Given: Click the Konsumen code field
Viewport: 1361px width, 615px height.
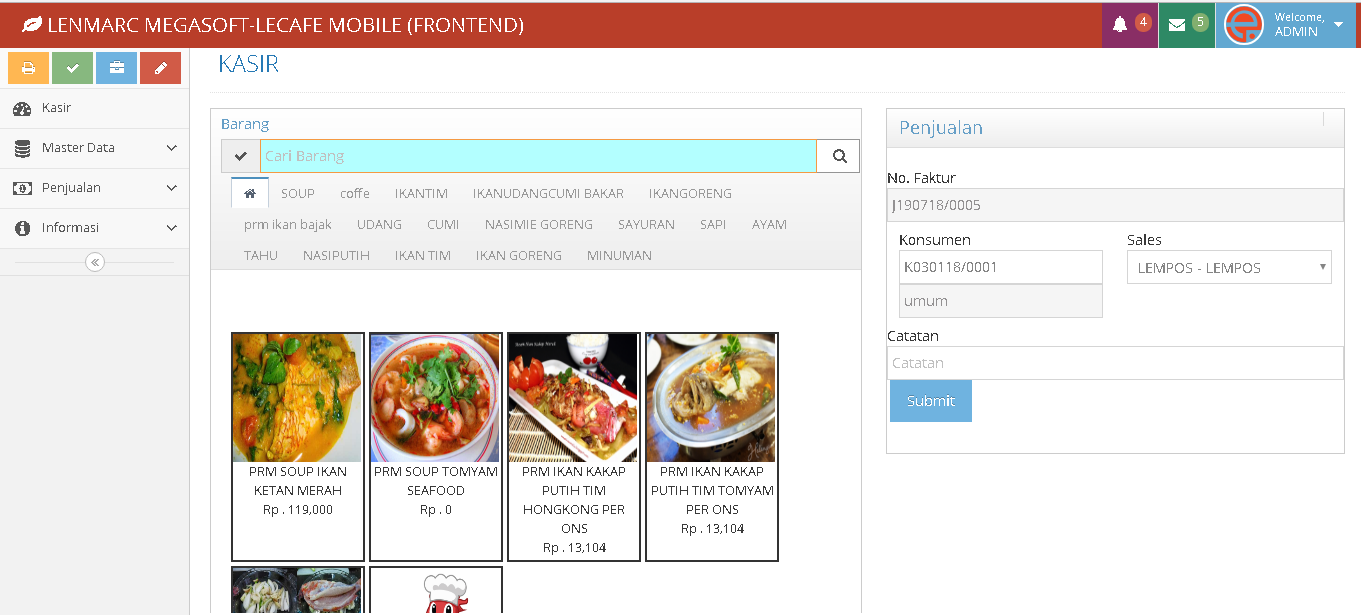Looking at the screenshot, I should 1000,267.
